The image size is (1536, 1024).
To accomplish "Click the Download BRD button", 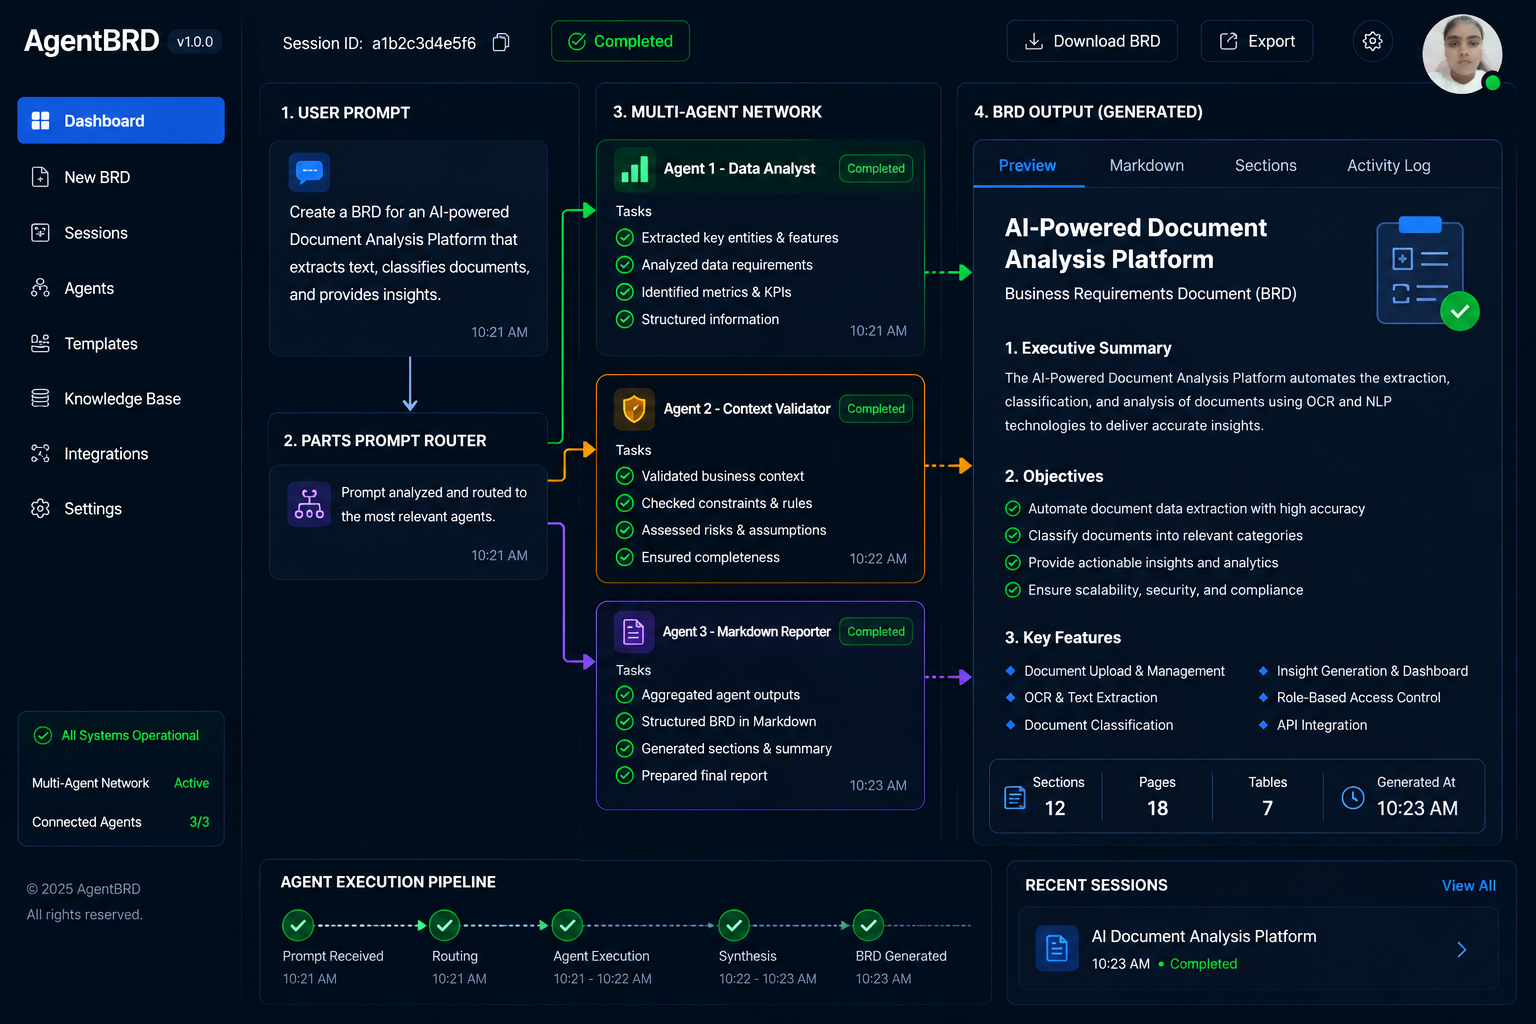I will (x=1092, y=41).
